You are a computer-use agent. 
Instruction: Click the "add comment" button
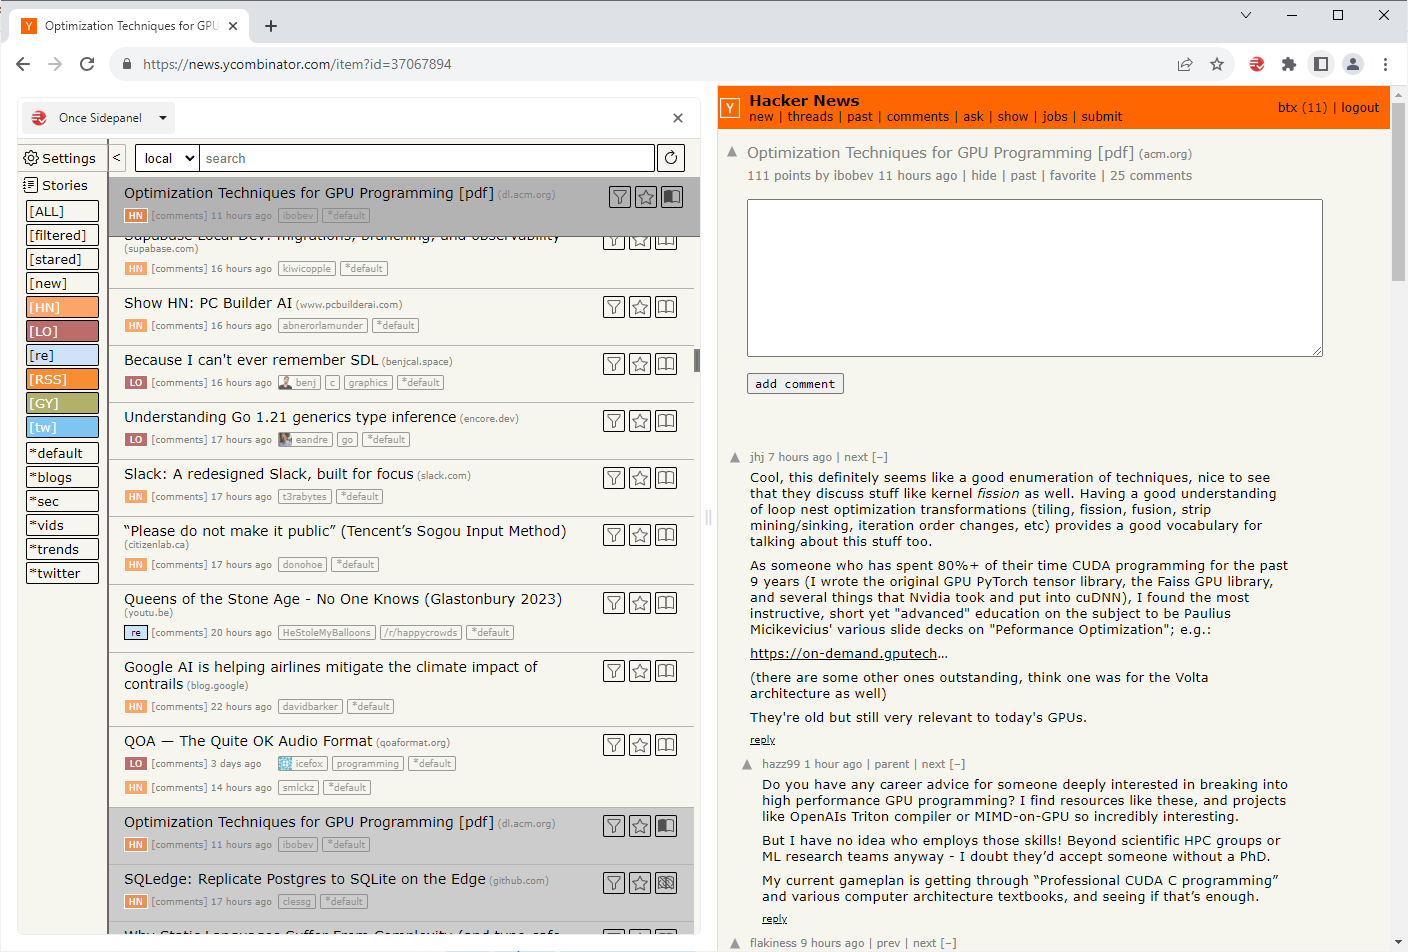point(795,383)
